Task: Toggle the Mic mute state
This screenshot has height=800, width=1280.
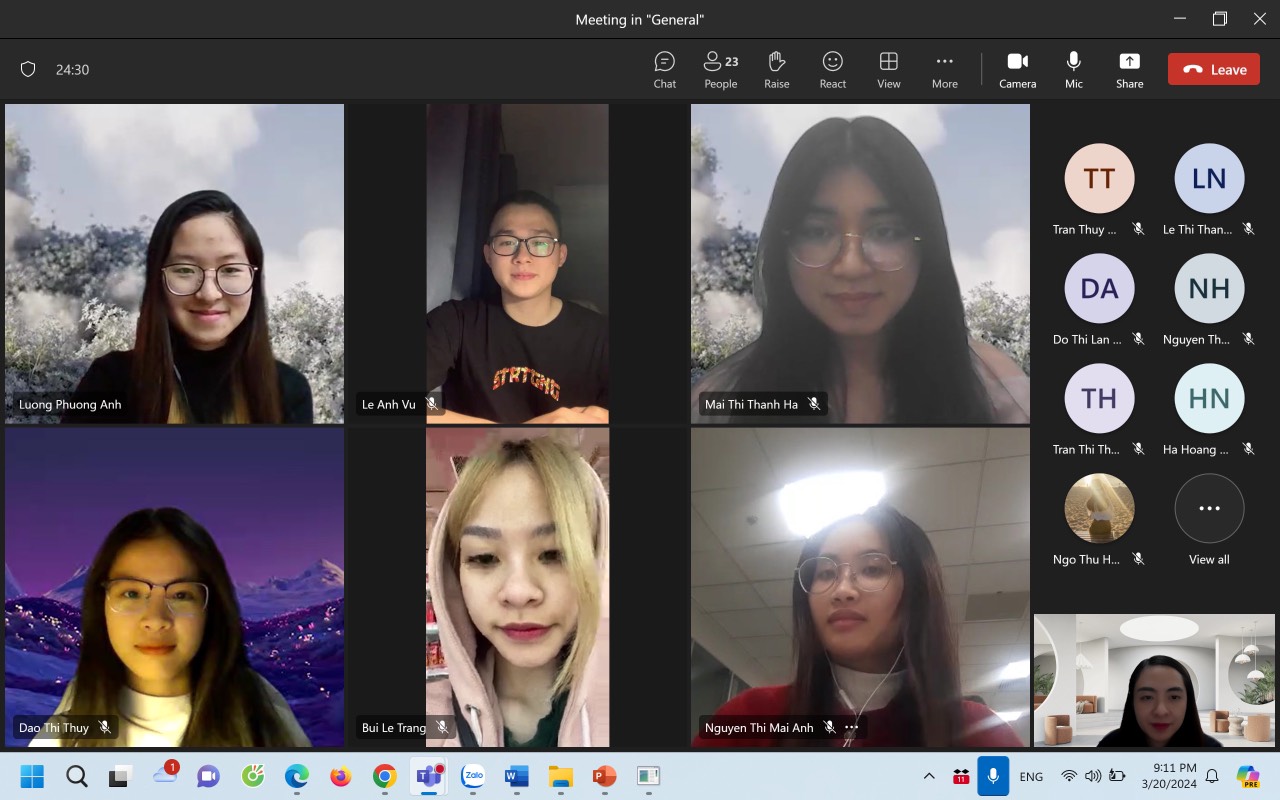Action: (x=1073, y=69)
